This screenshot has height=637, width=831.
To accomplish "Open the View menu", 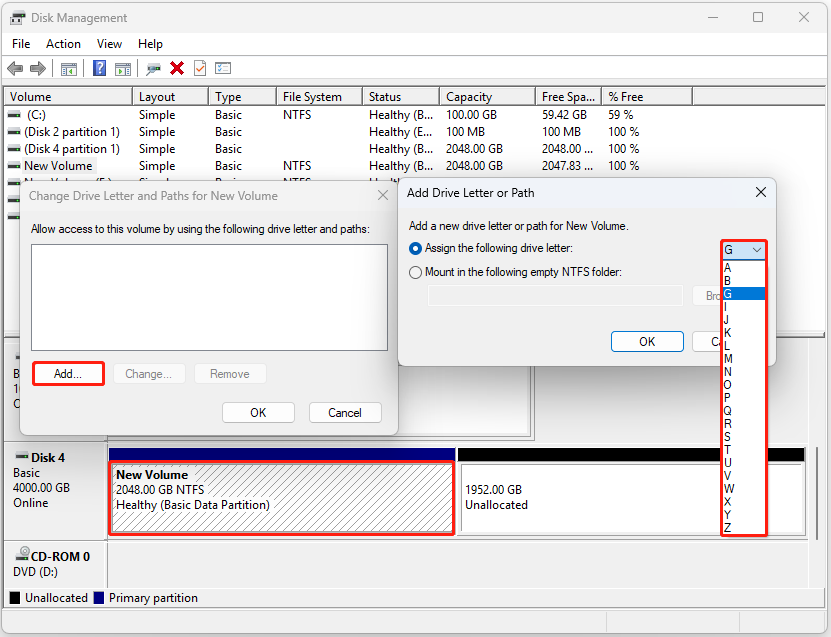I will pos(109,43).
